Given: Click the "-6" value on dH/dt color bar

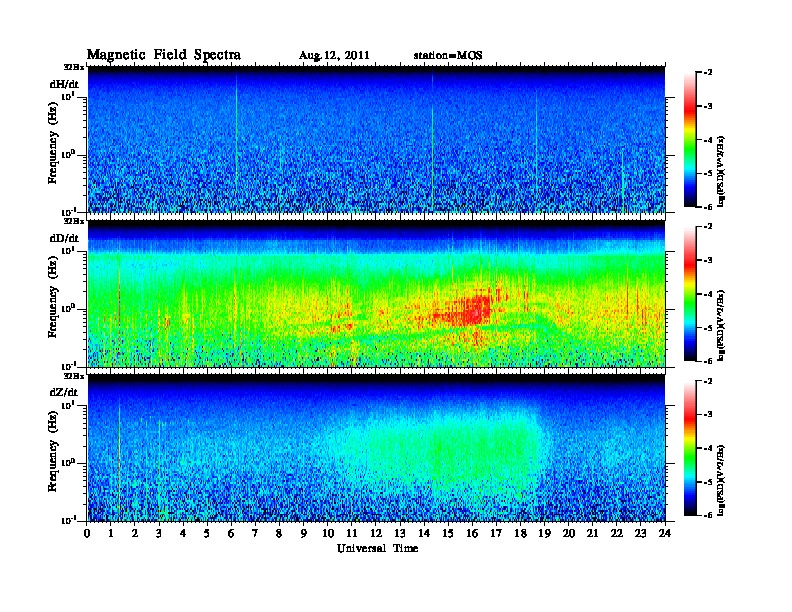Looking at the screenshot, I should [x=708, y=207].
